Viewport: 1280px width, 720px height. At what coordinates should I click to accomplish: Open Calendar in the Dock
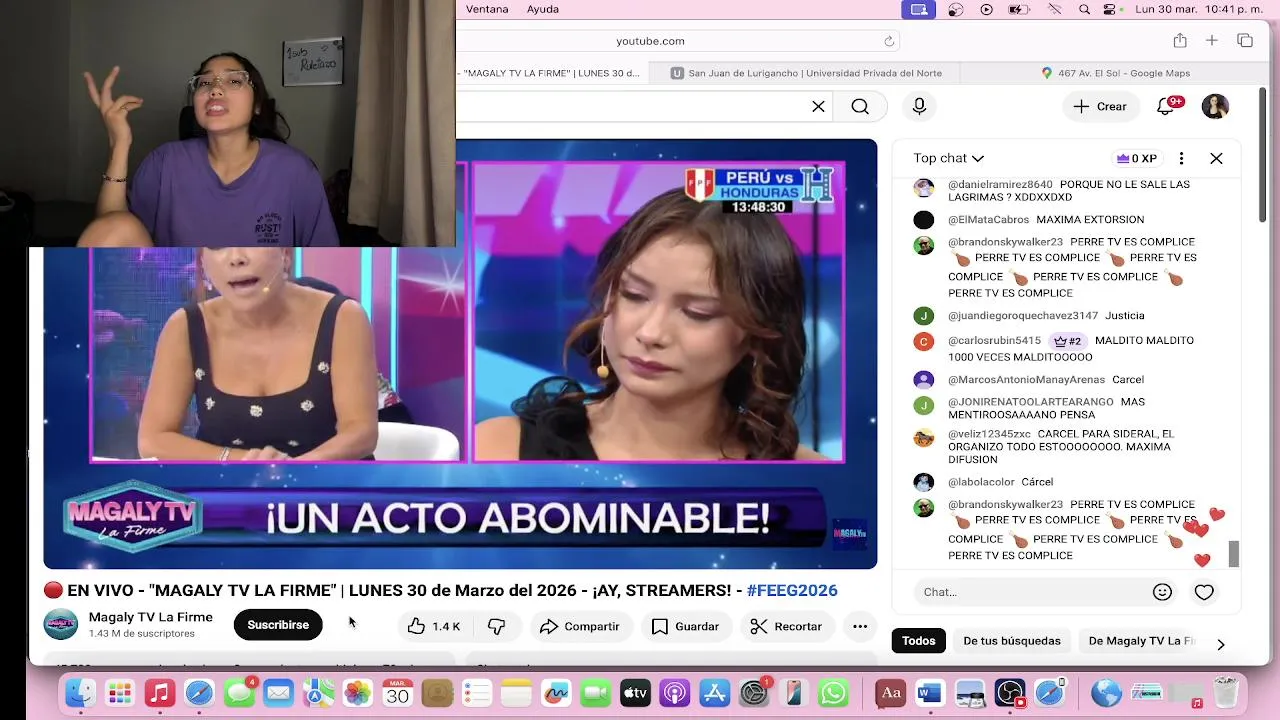click(397, 693)
